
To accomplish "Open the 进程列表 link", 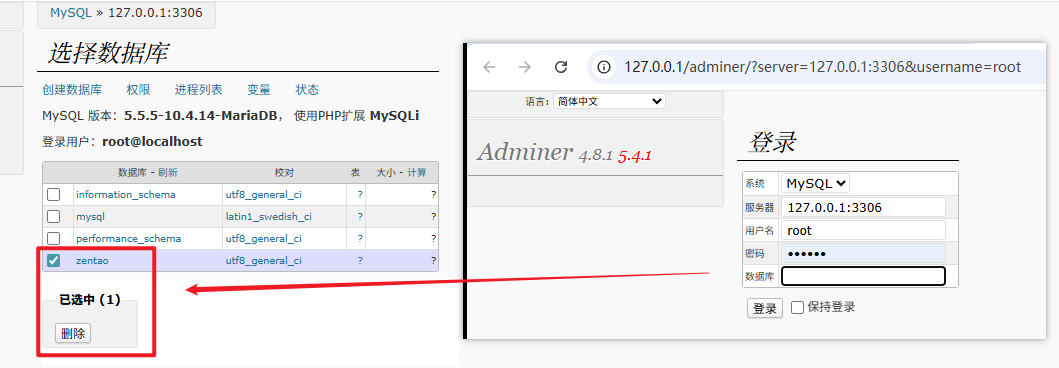I will pyautogui.click(x=199, y=90).
